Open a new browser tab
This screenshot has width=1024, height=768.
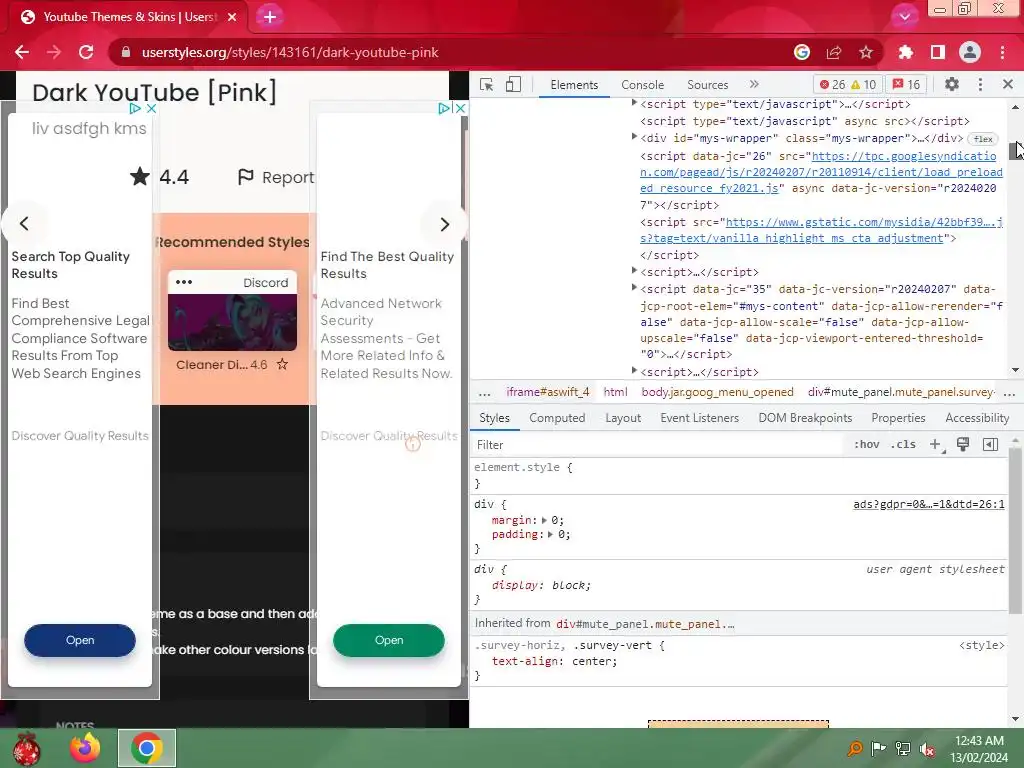[x=270, y=17]
